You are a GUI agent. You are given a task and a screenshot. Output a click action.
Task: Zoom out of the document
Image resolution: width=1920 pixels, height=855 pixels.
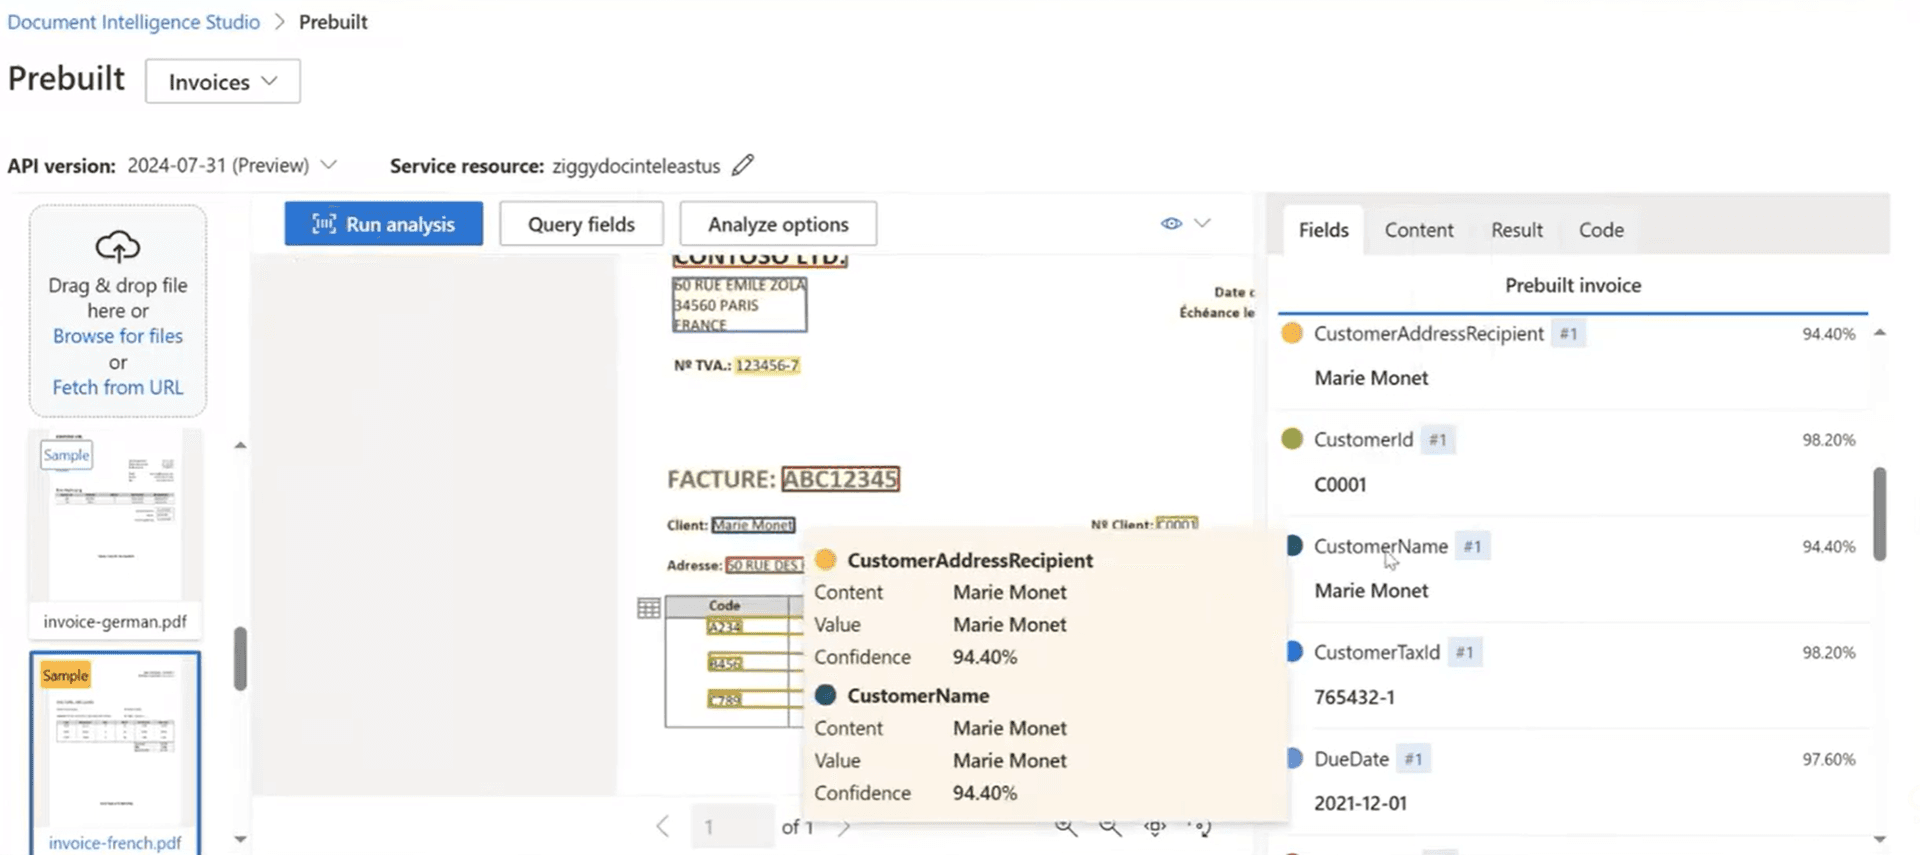[1110, 827]
